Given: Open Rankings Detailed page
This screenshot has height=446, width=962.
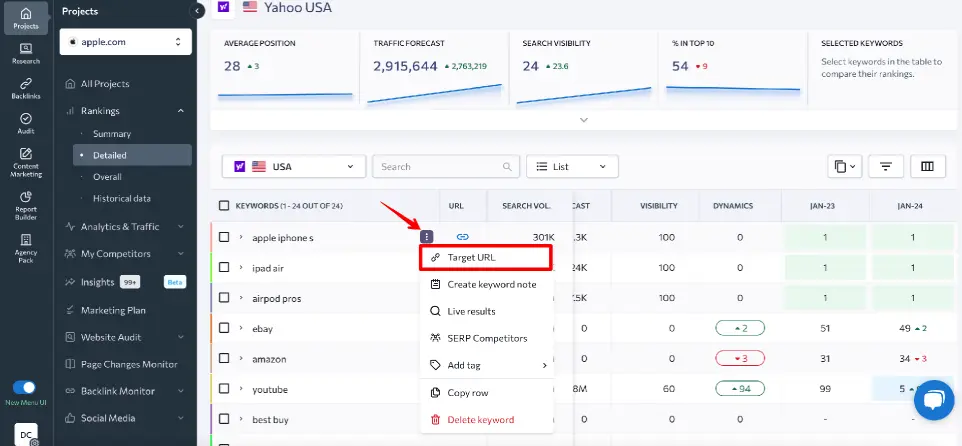Looking at the screenshot, I should tap(132, 155).
